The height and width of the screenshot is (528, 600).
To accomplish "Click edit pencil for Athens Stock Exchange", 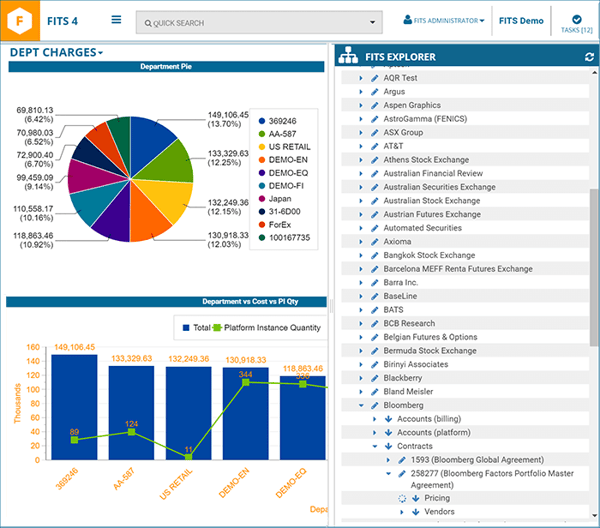I will point(375,160).
